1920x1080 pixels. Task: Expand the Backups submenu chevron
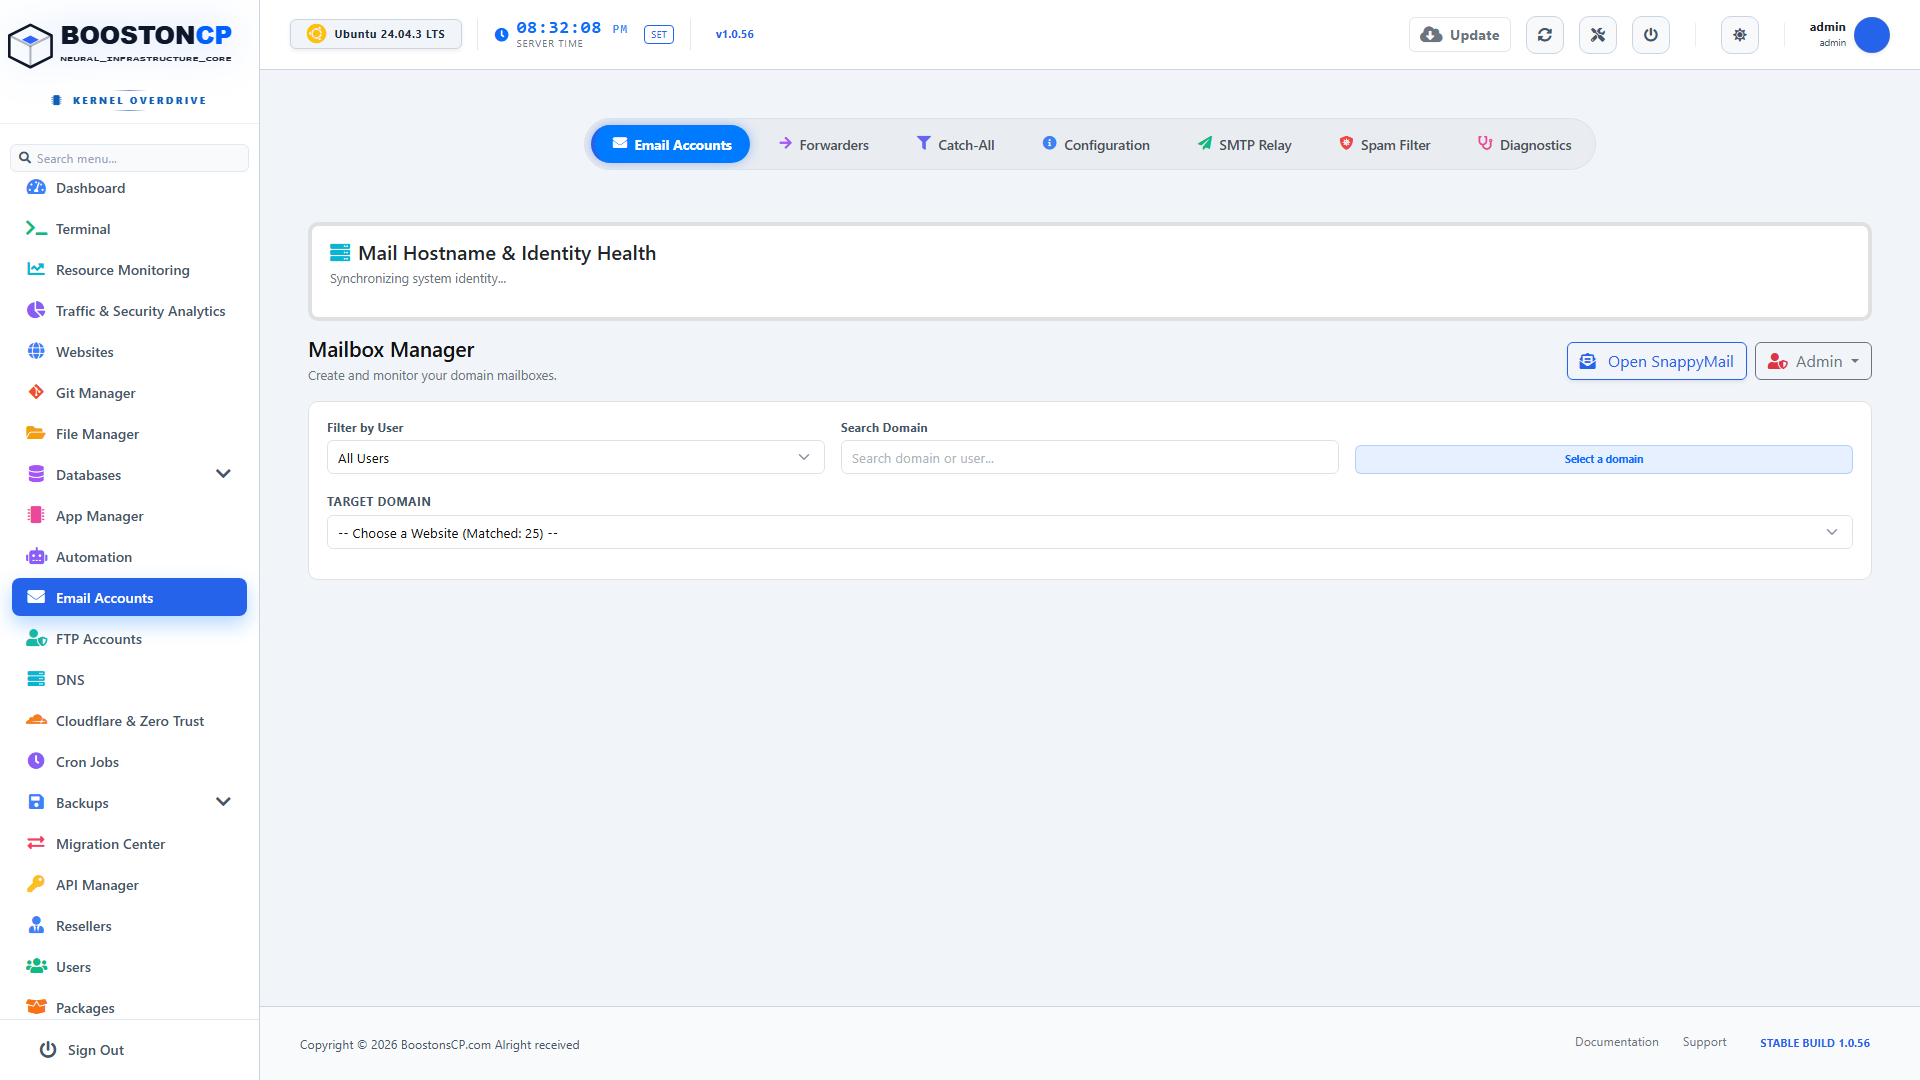223,803
